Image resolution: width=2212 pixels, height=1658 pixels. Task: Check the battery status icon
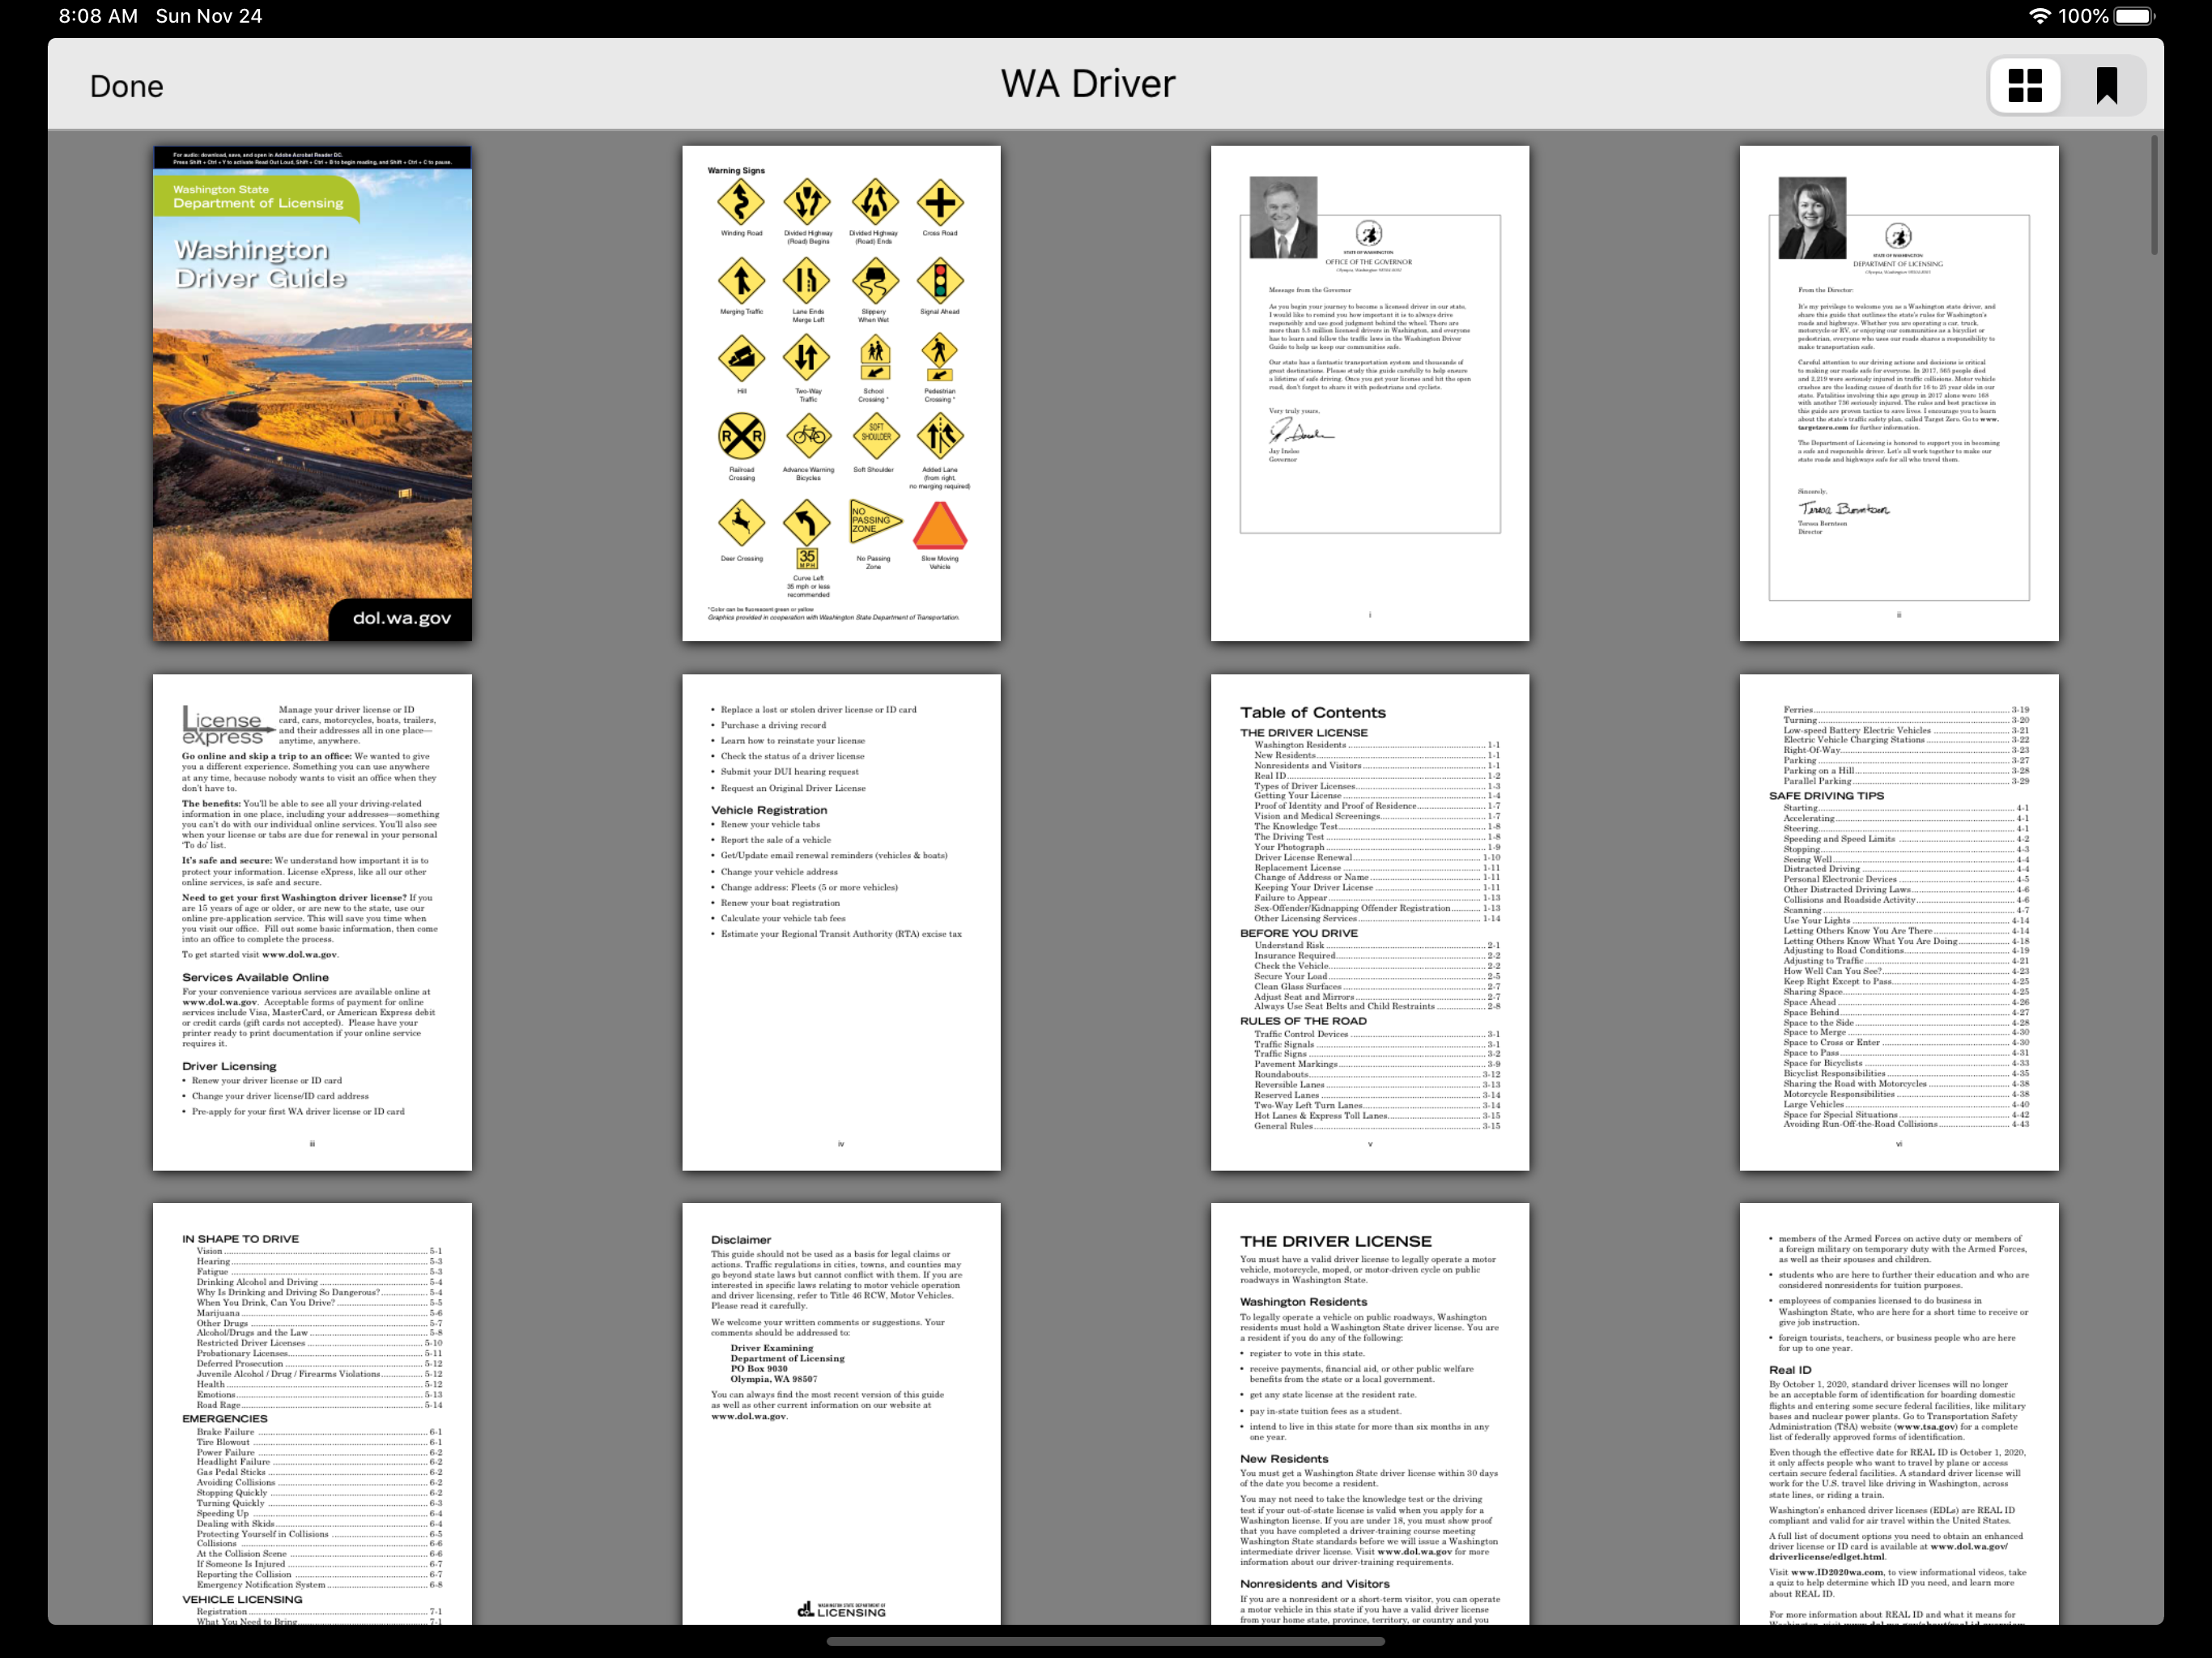pos(2134,16)
